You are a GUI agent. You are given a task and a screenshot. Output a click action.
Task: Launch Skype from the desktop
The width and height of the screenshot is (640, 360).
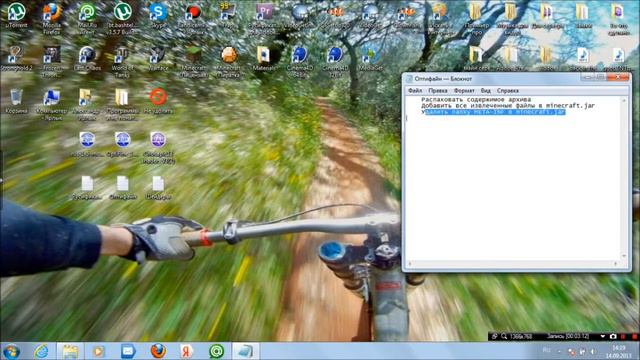click(x=158, y=16)
